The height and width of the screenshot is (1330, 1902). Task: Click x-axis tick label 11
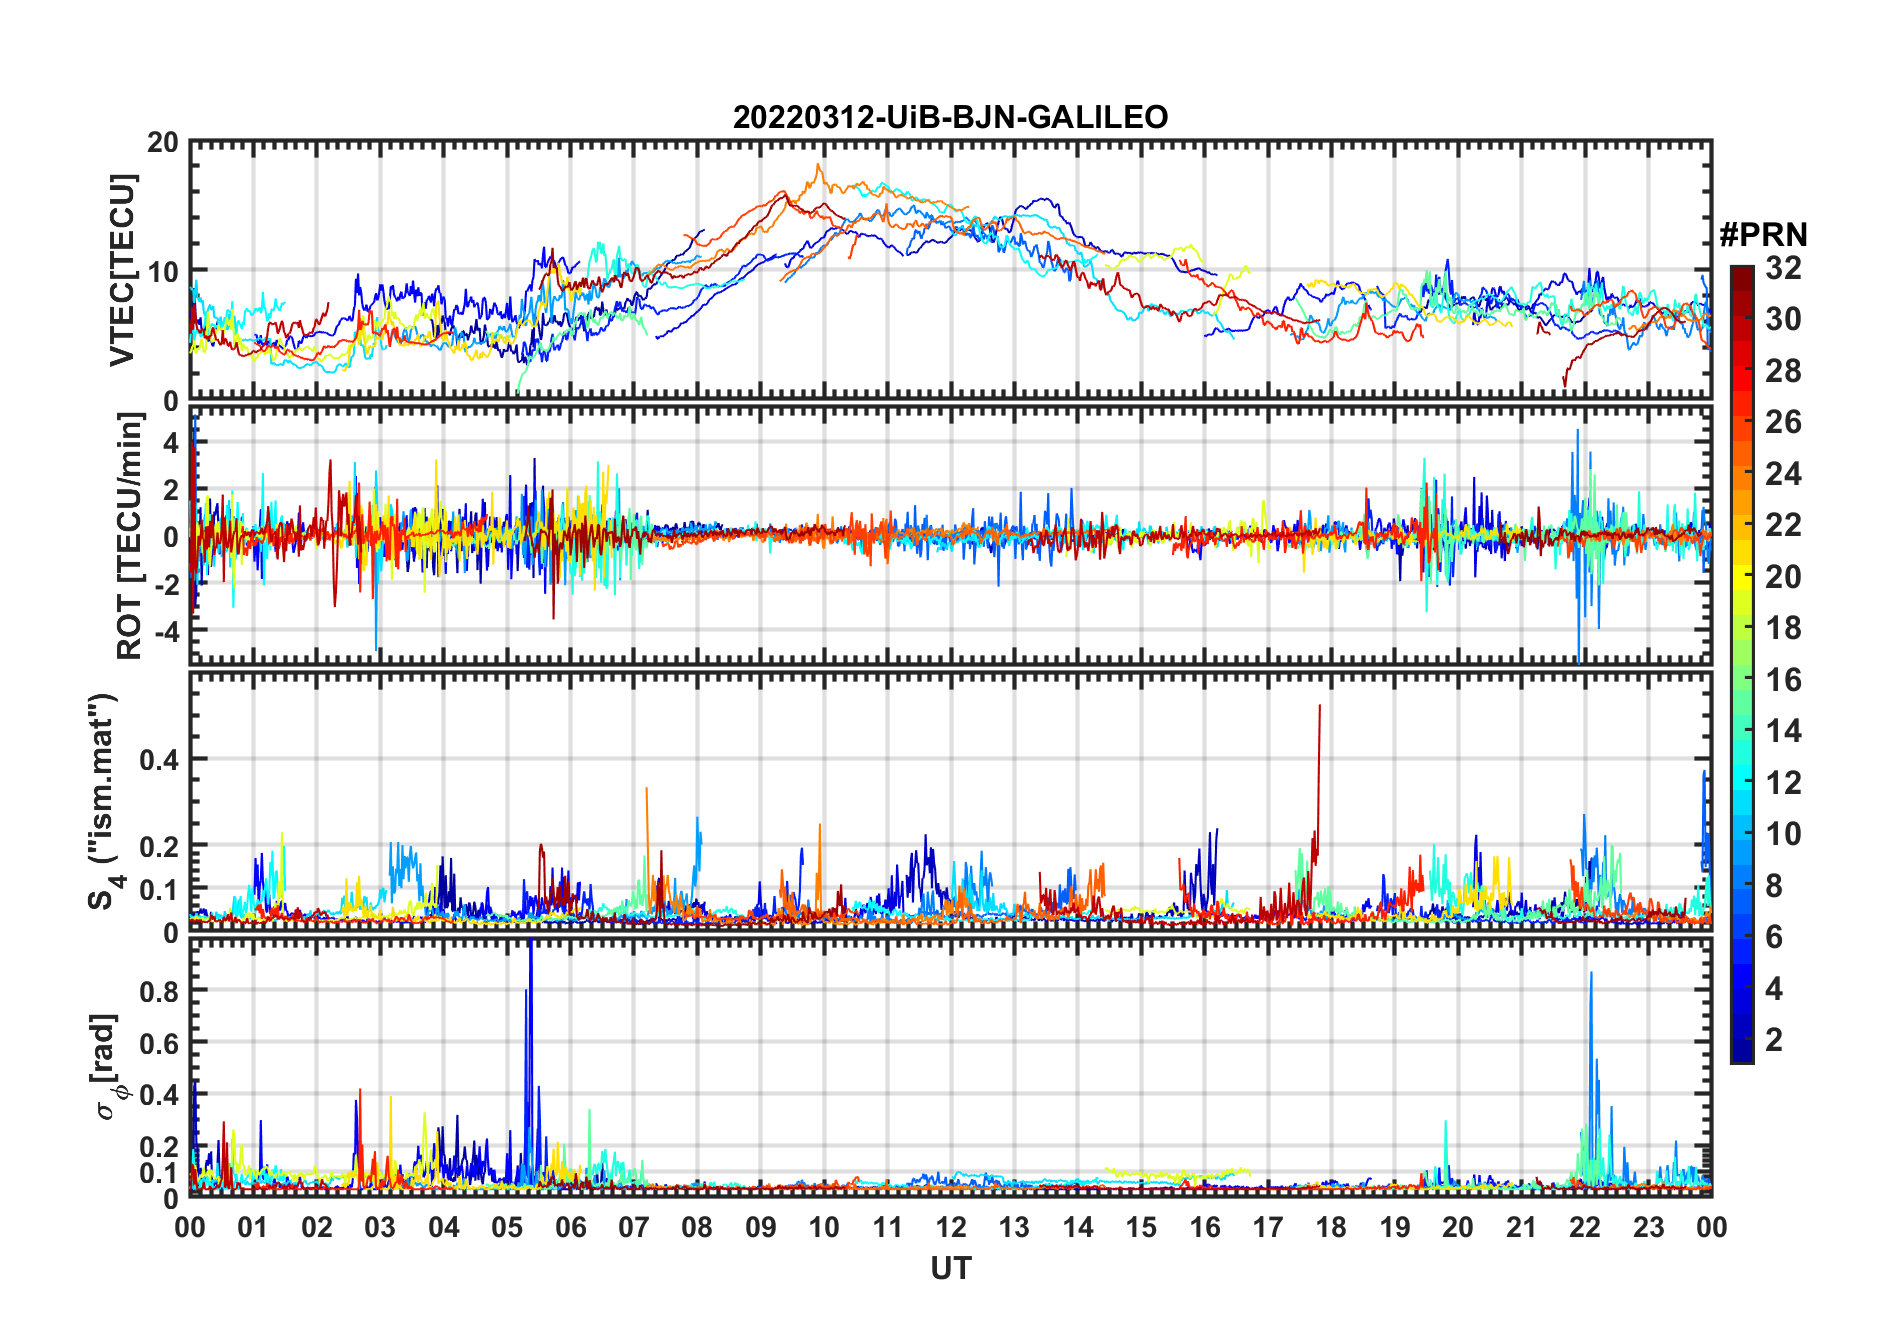tap(888, 1228)
